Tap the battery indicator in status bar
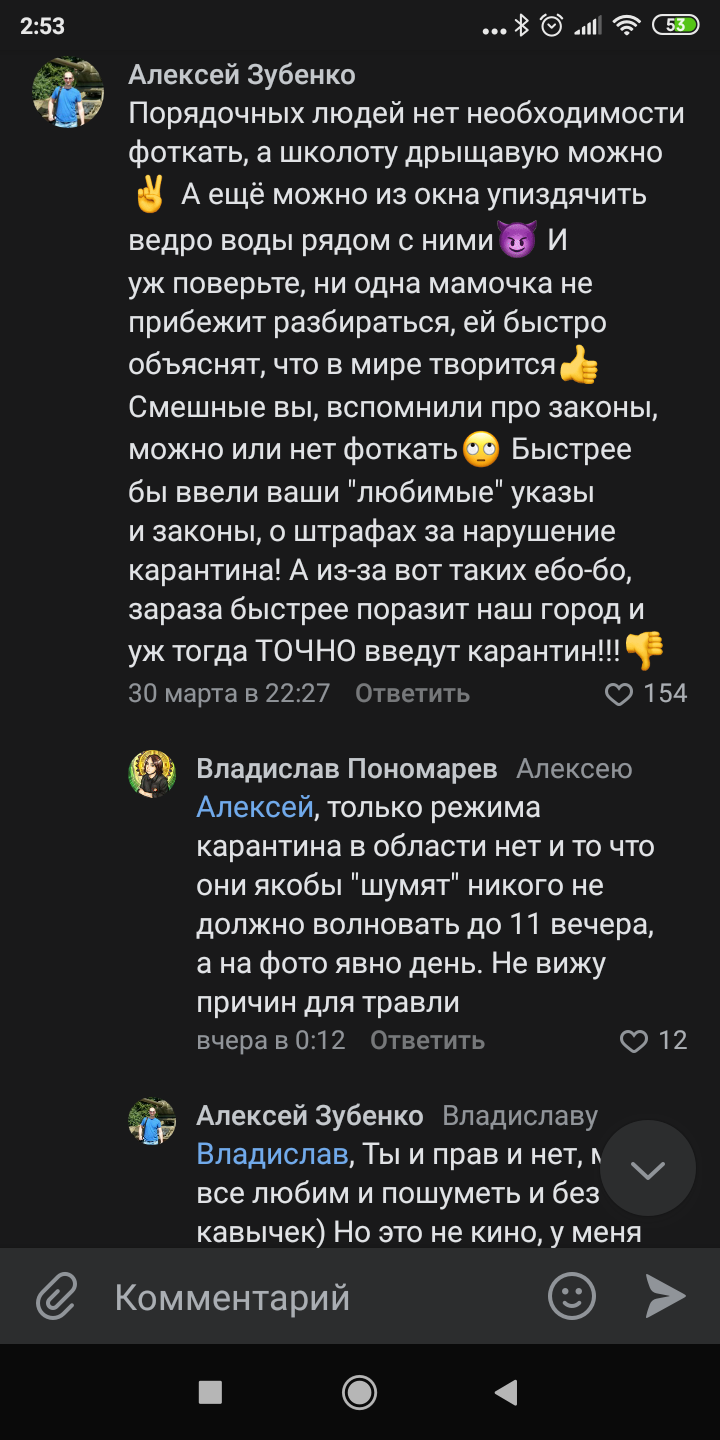This screenshot has height=1440, width=720. [675, 27]
